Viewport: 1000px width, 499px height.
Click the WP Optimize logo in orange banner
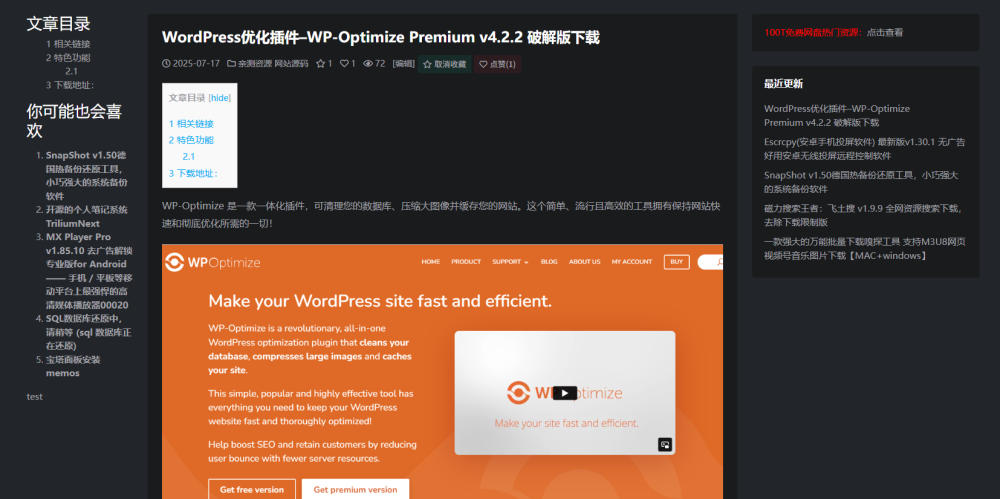coord(212,262)
